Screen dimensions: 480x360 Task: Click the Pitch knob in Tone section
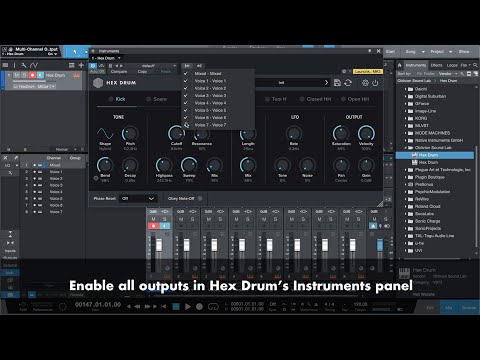click(x=130, y=134)
